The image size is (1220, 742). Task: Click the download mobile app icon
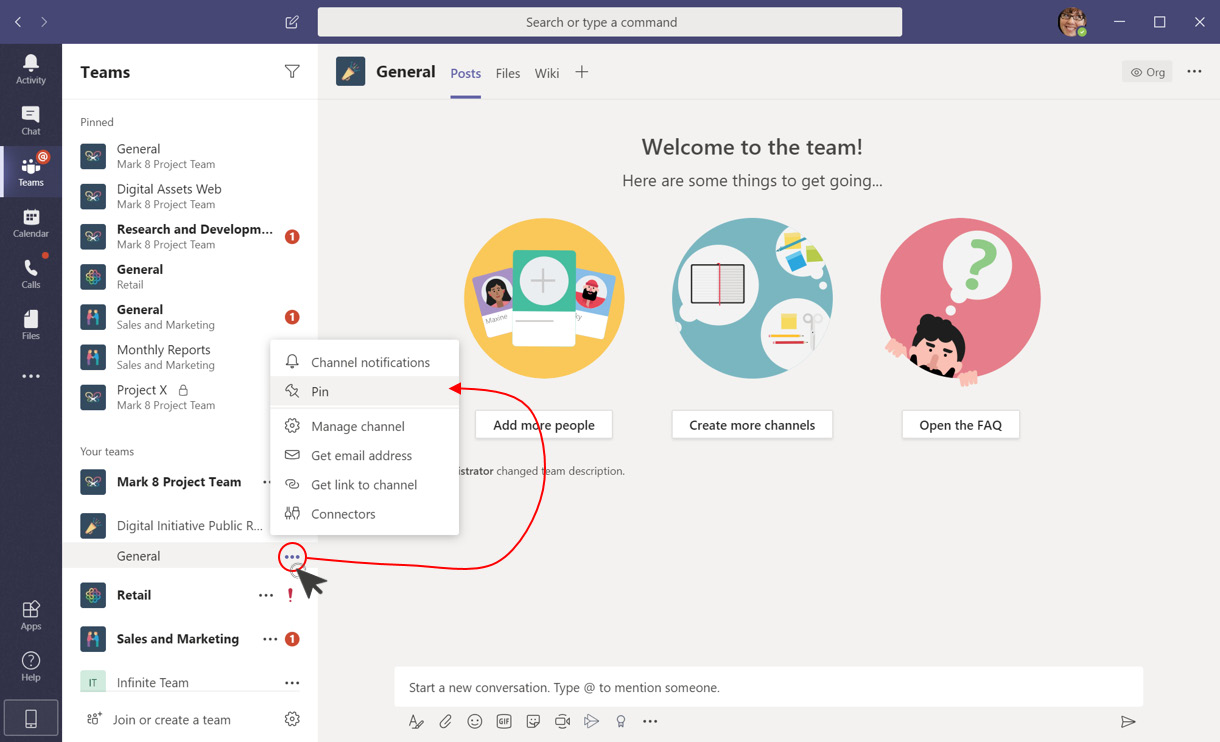point(31,719)
